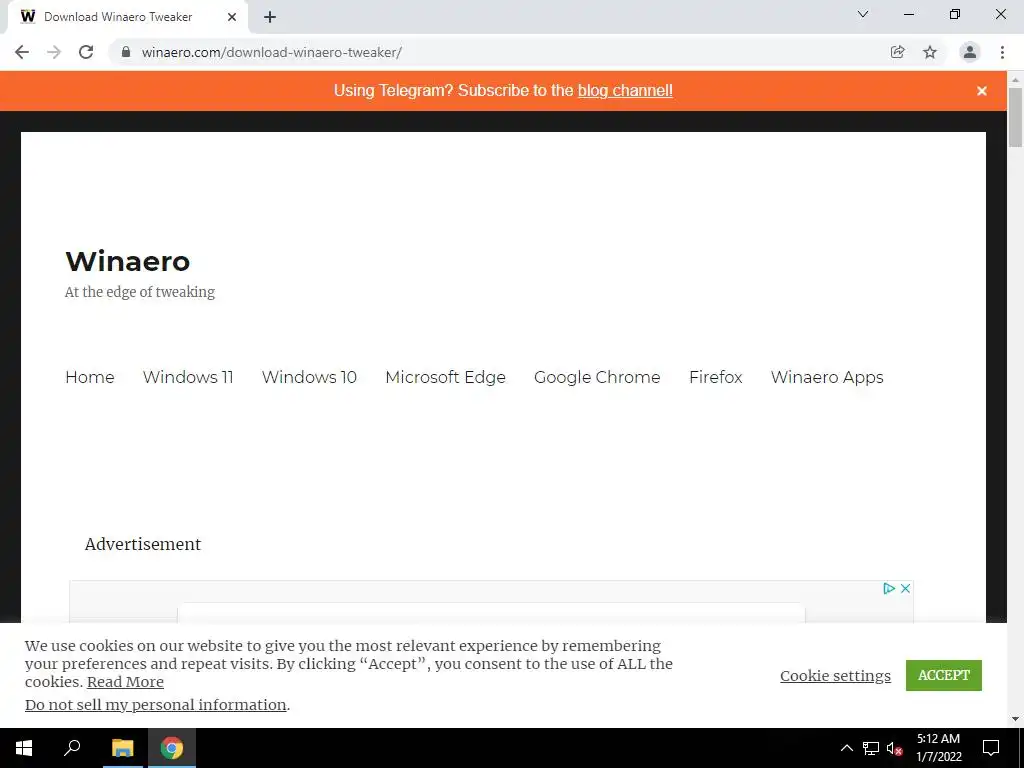This screenshot has width=1024, height=768.
Task: Open File Explorer from the taskbar
Action: pyautogui.click(x=122, y=748)
